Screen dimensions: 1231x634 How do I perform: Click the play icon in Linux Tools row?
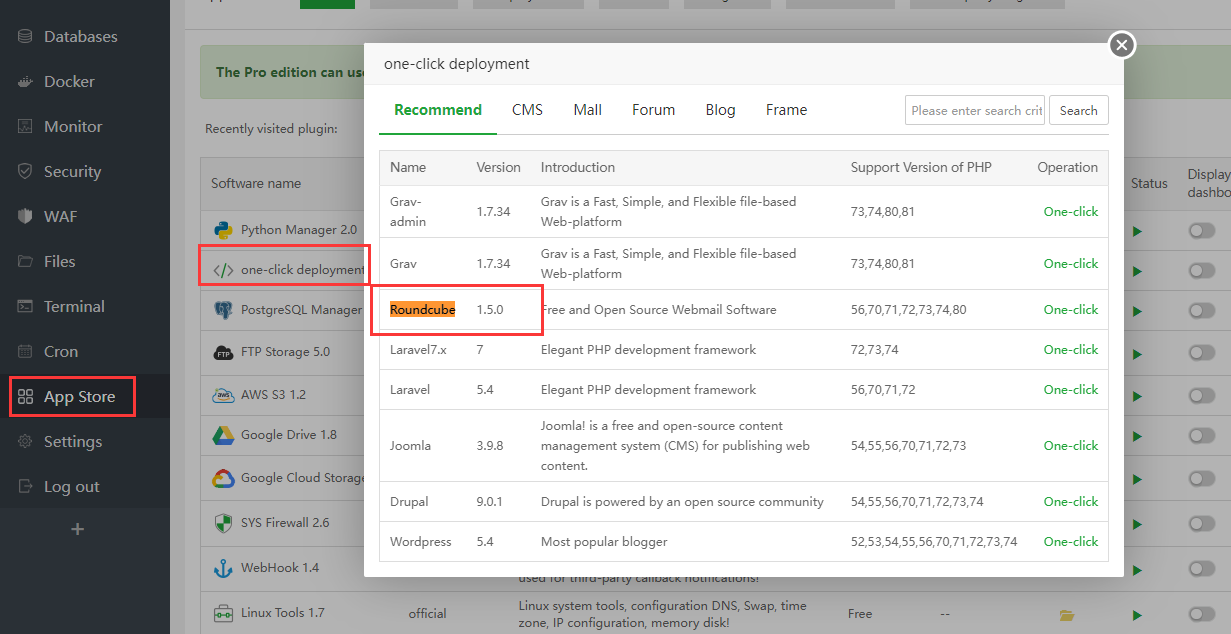pyautogui.click(x=1137, y=615)
